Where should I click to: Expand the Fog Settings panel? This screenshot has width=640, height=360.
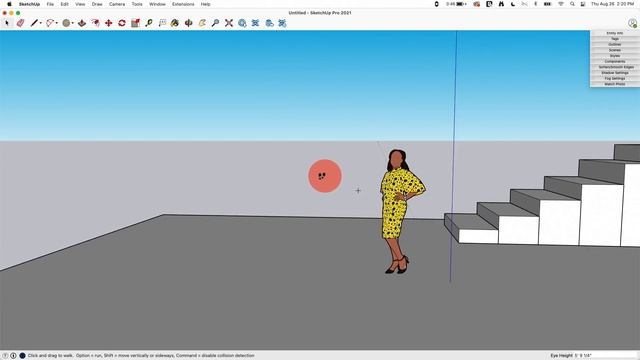[615, 79]
